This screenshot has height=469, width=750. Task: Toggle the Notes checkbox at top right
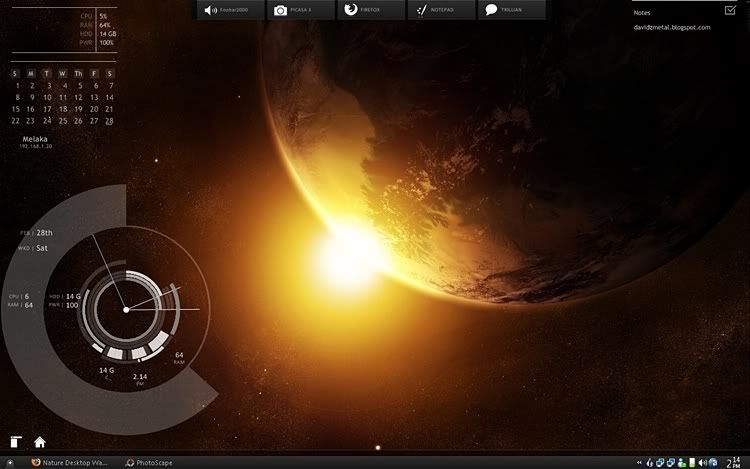click(730, 10)
